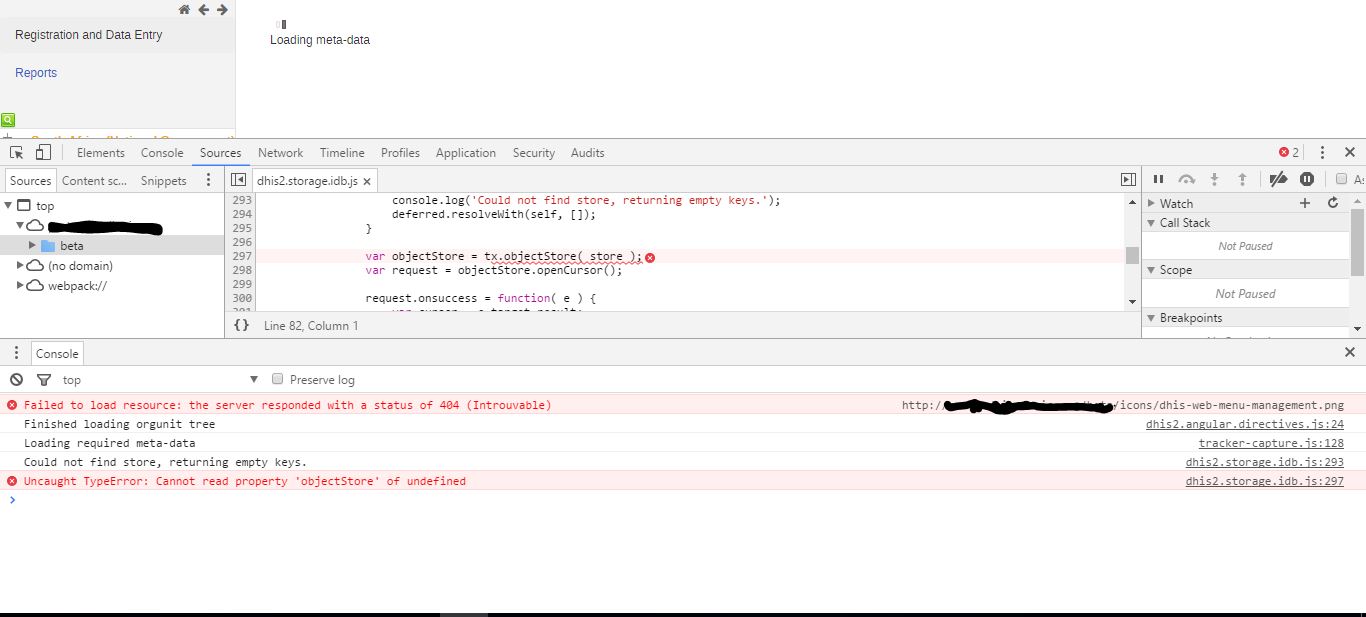Open the console filter icon
This screenshot has height=617, width=1366.
click(x=43, y=380)
